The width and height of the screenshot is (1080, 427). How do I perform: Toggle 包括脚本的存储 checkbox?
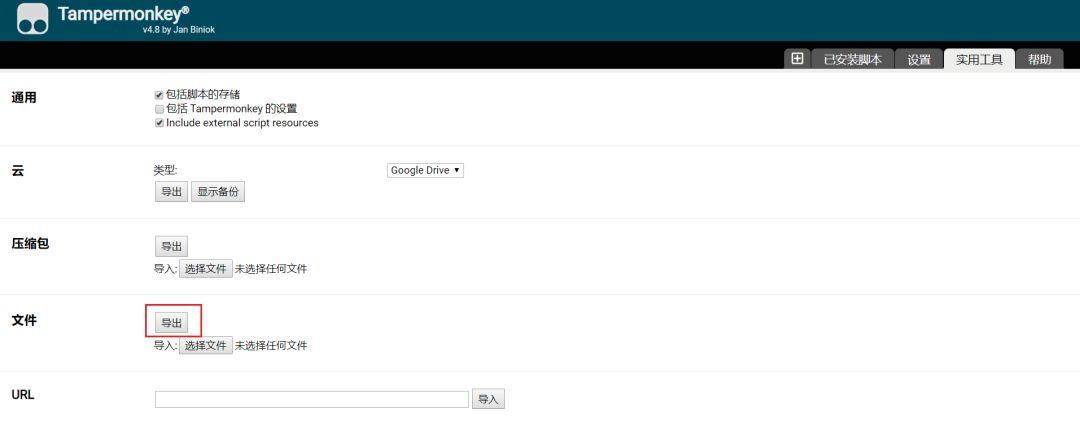pyautogui.click(x=159, y=94)
